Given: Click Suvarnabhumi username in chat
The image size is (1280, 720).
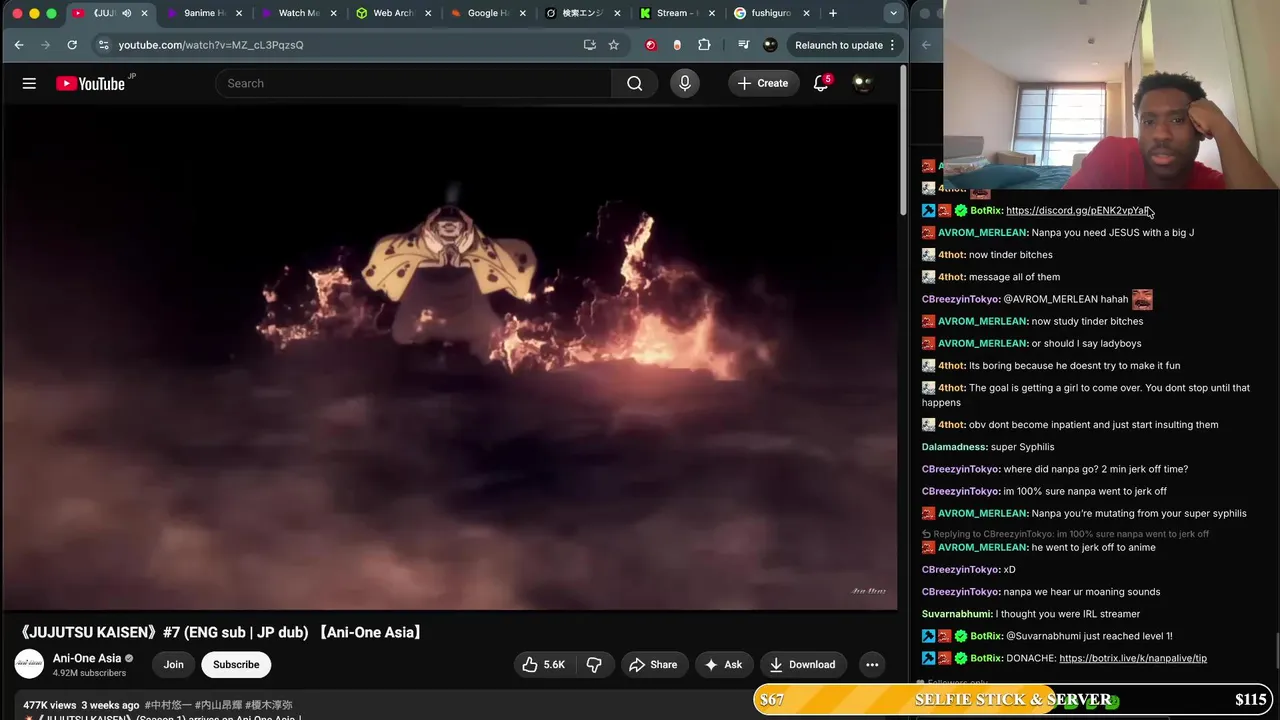Looking at the screenshot, I should (x=957, y=614).
